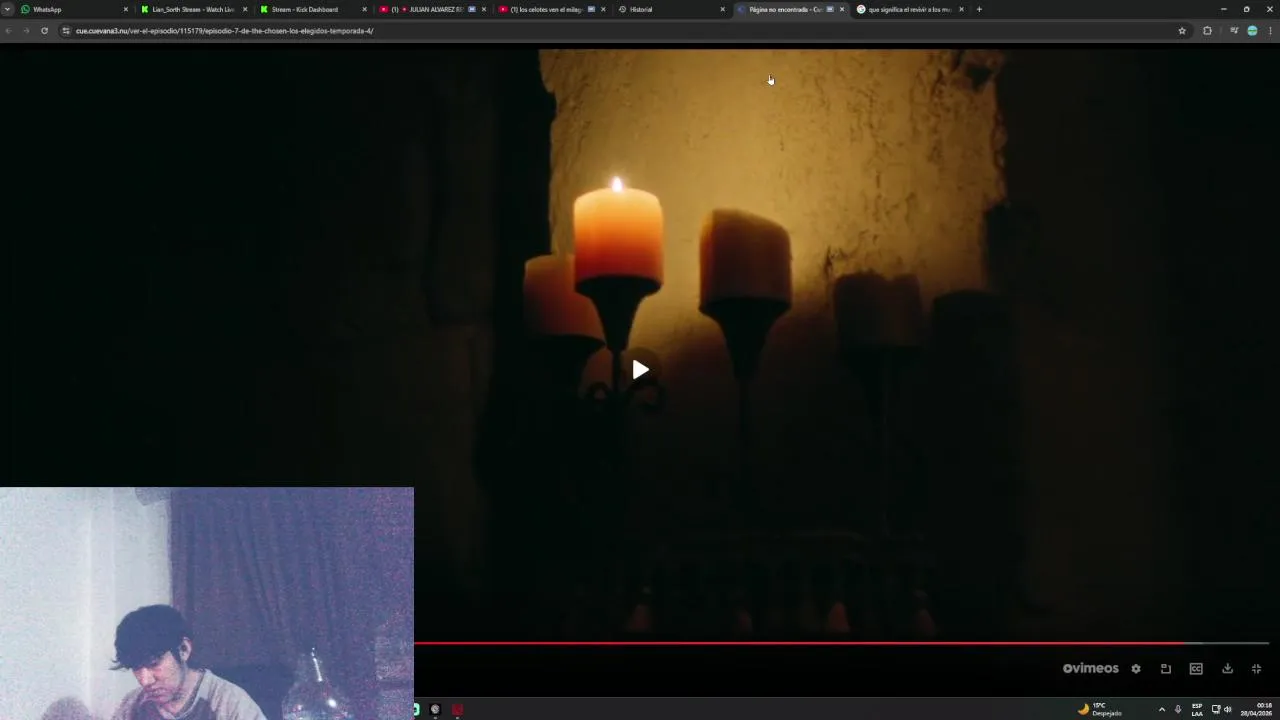Open the media control toolbar button
Image resolution: width=1280 pixels, height=720 pixels.
1234,31
